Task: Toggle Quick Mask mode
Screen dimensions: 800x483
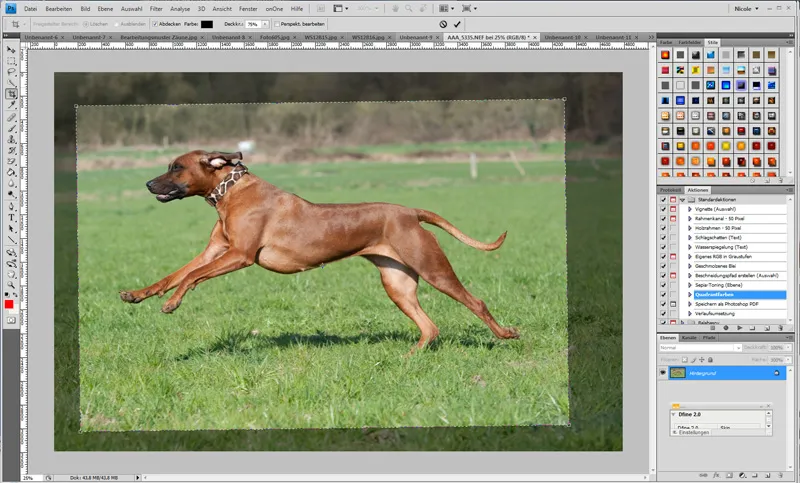Action: coord(11,320)
